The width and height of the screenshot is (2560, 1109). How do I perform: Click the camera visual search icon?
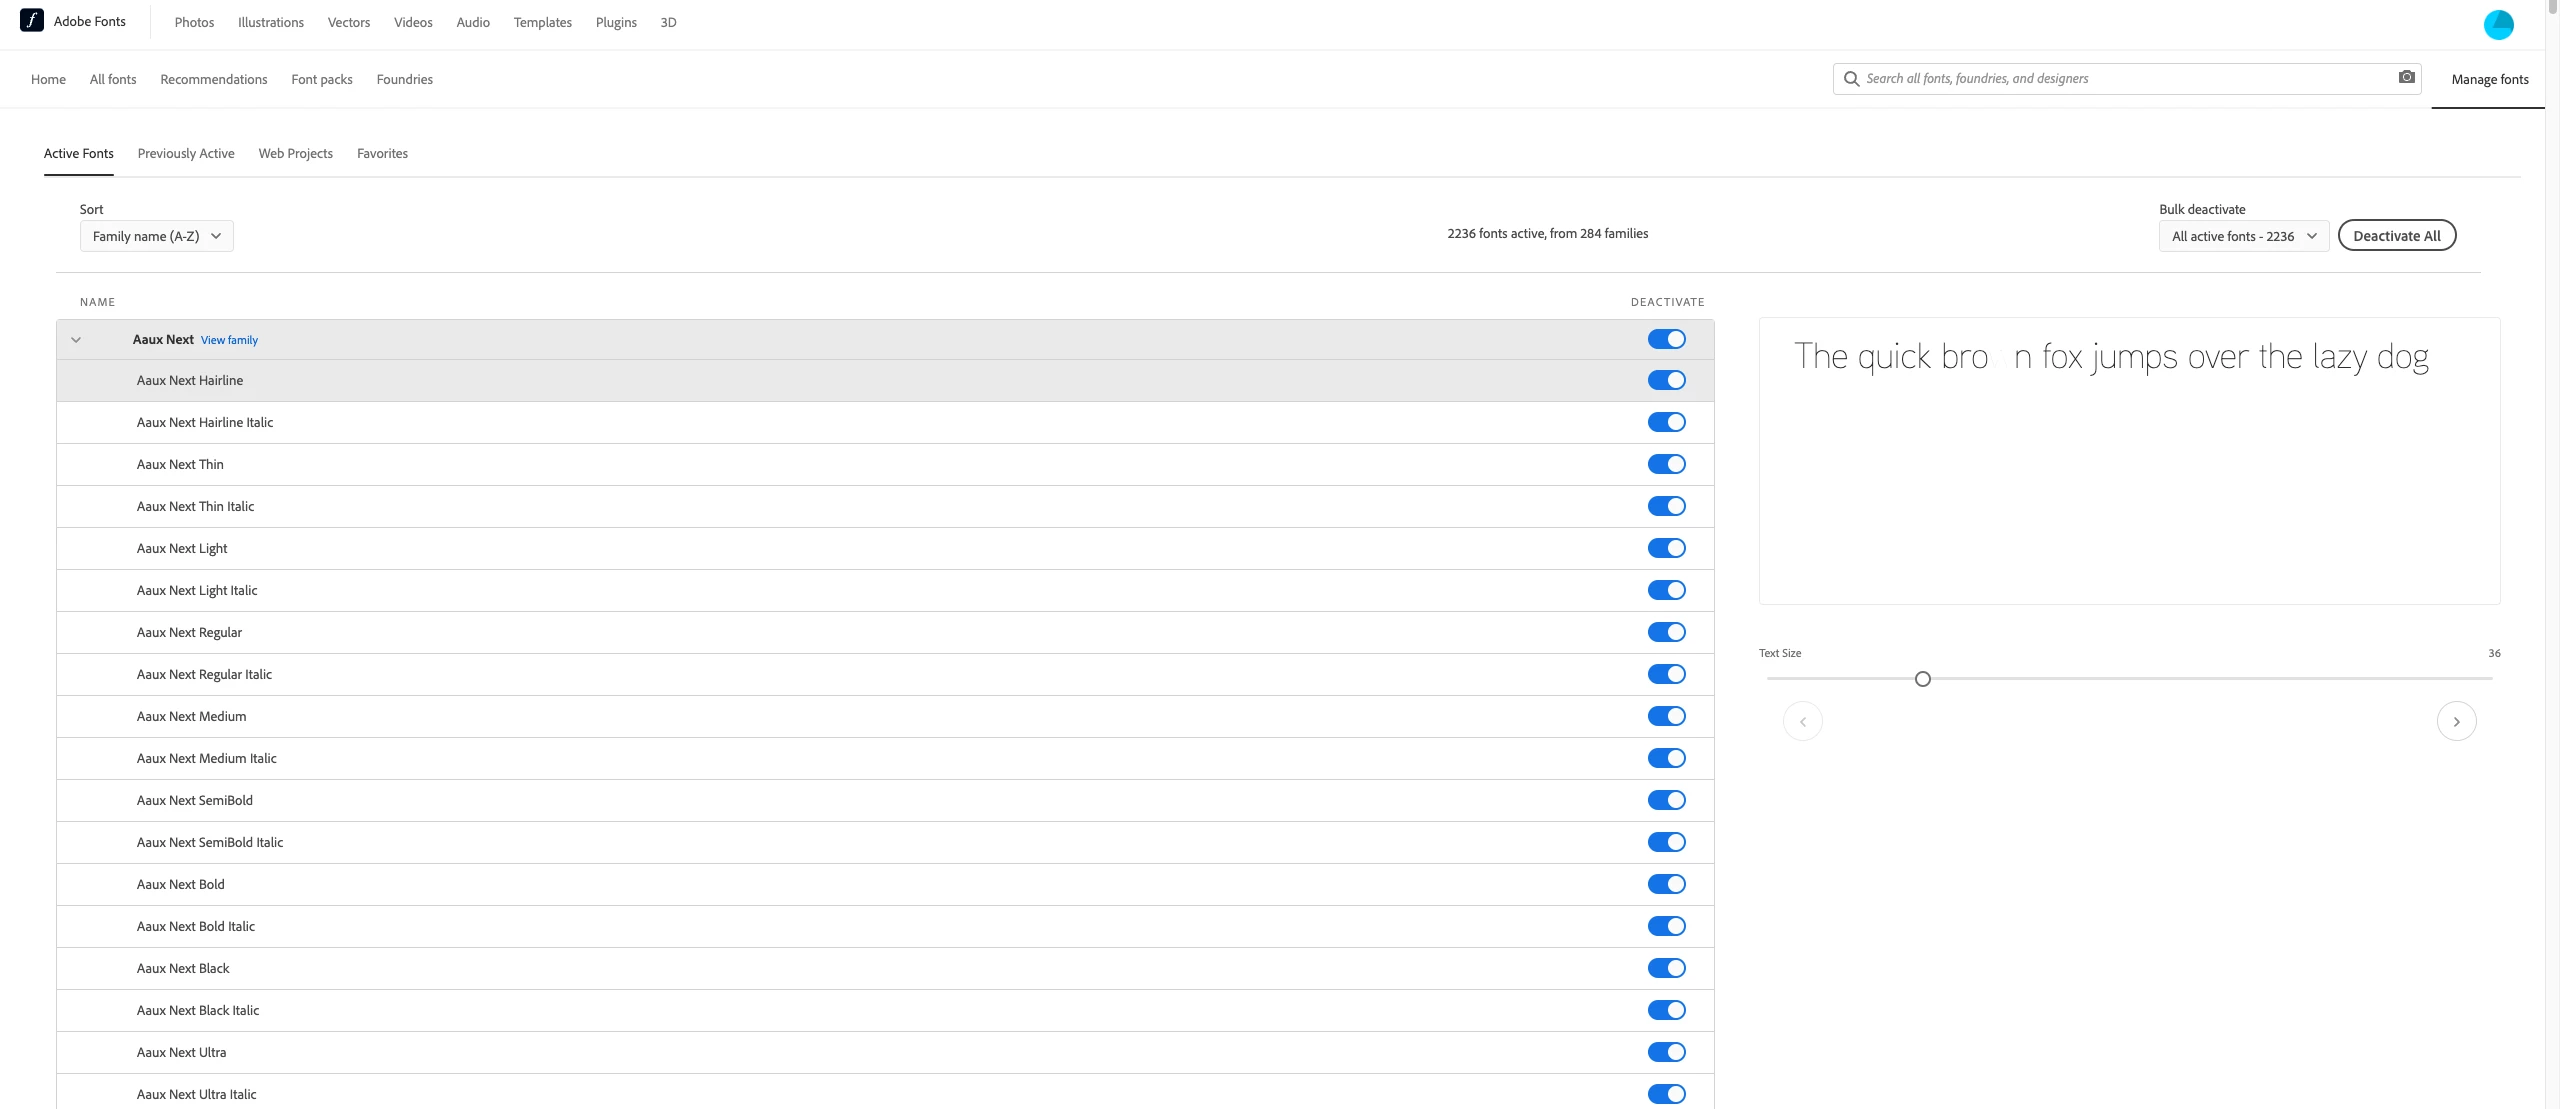[2406, 78]
